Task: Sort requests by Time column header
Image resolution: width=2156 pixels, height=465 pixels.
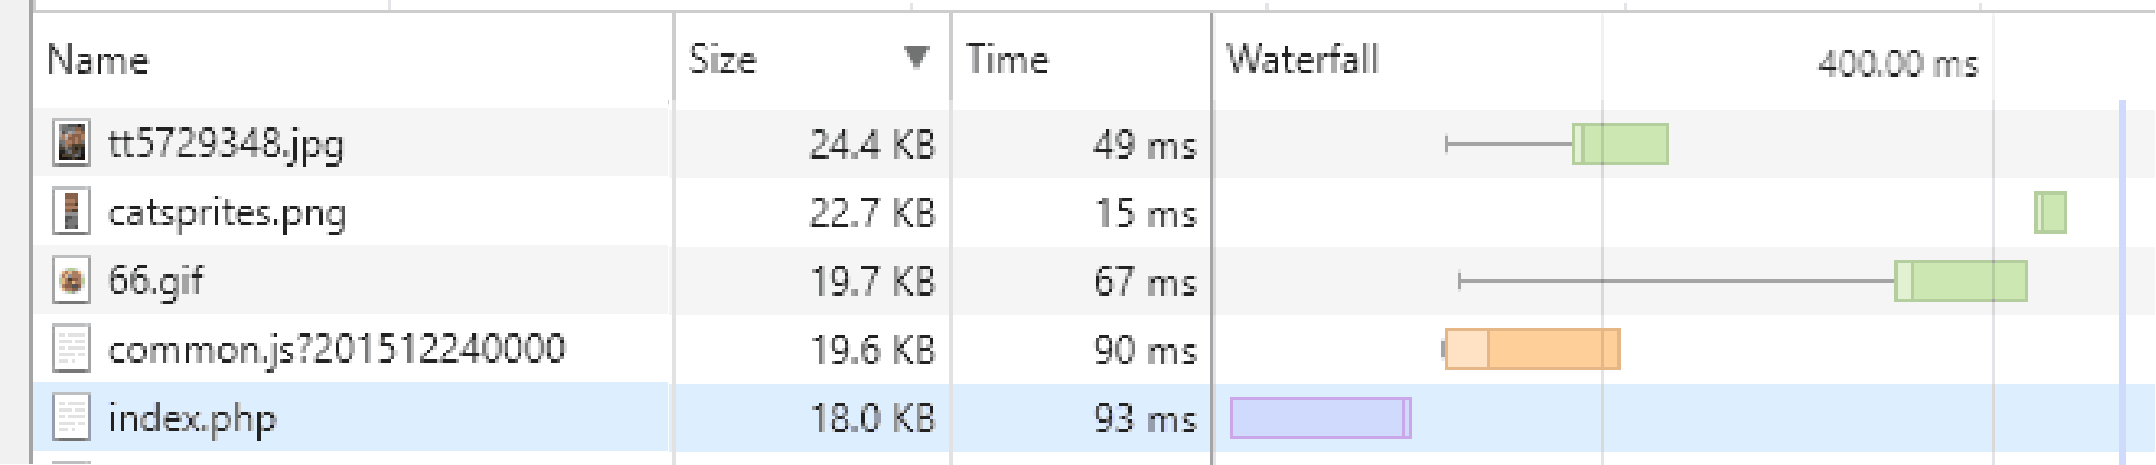Action: coord(1007,60)
